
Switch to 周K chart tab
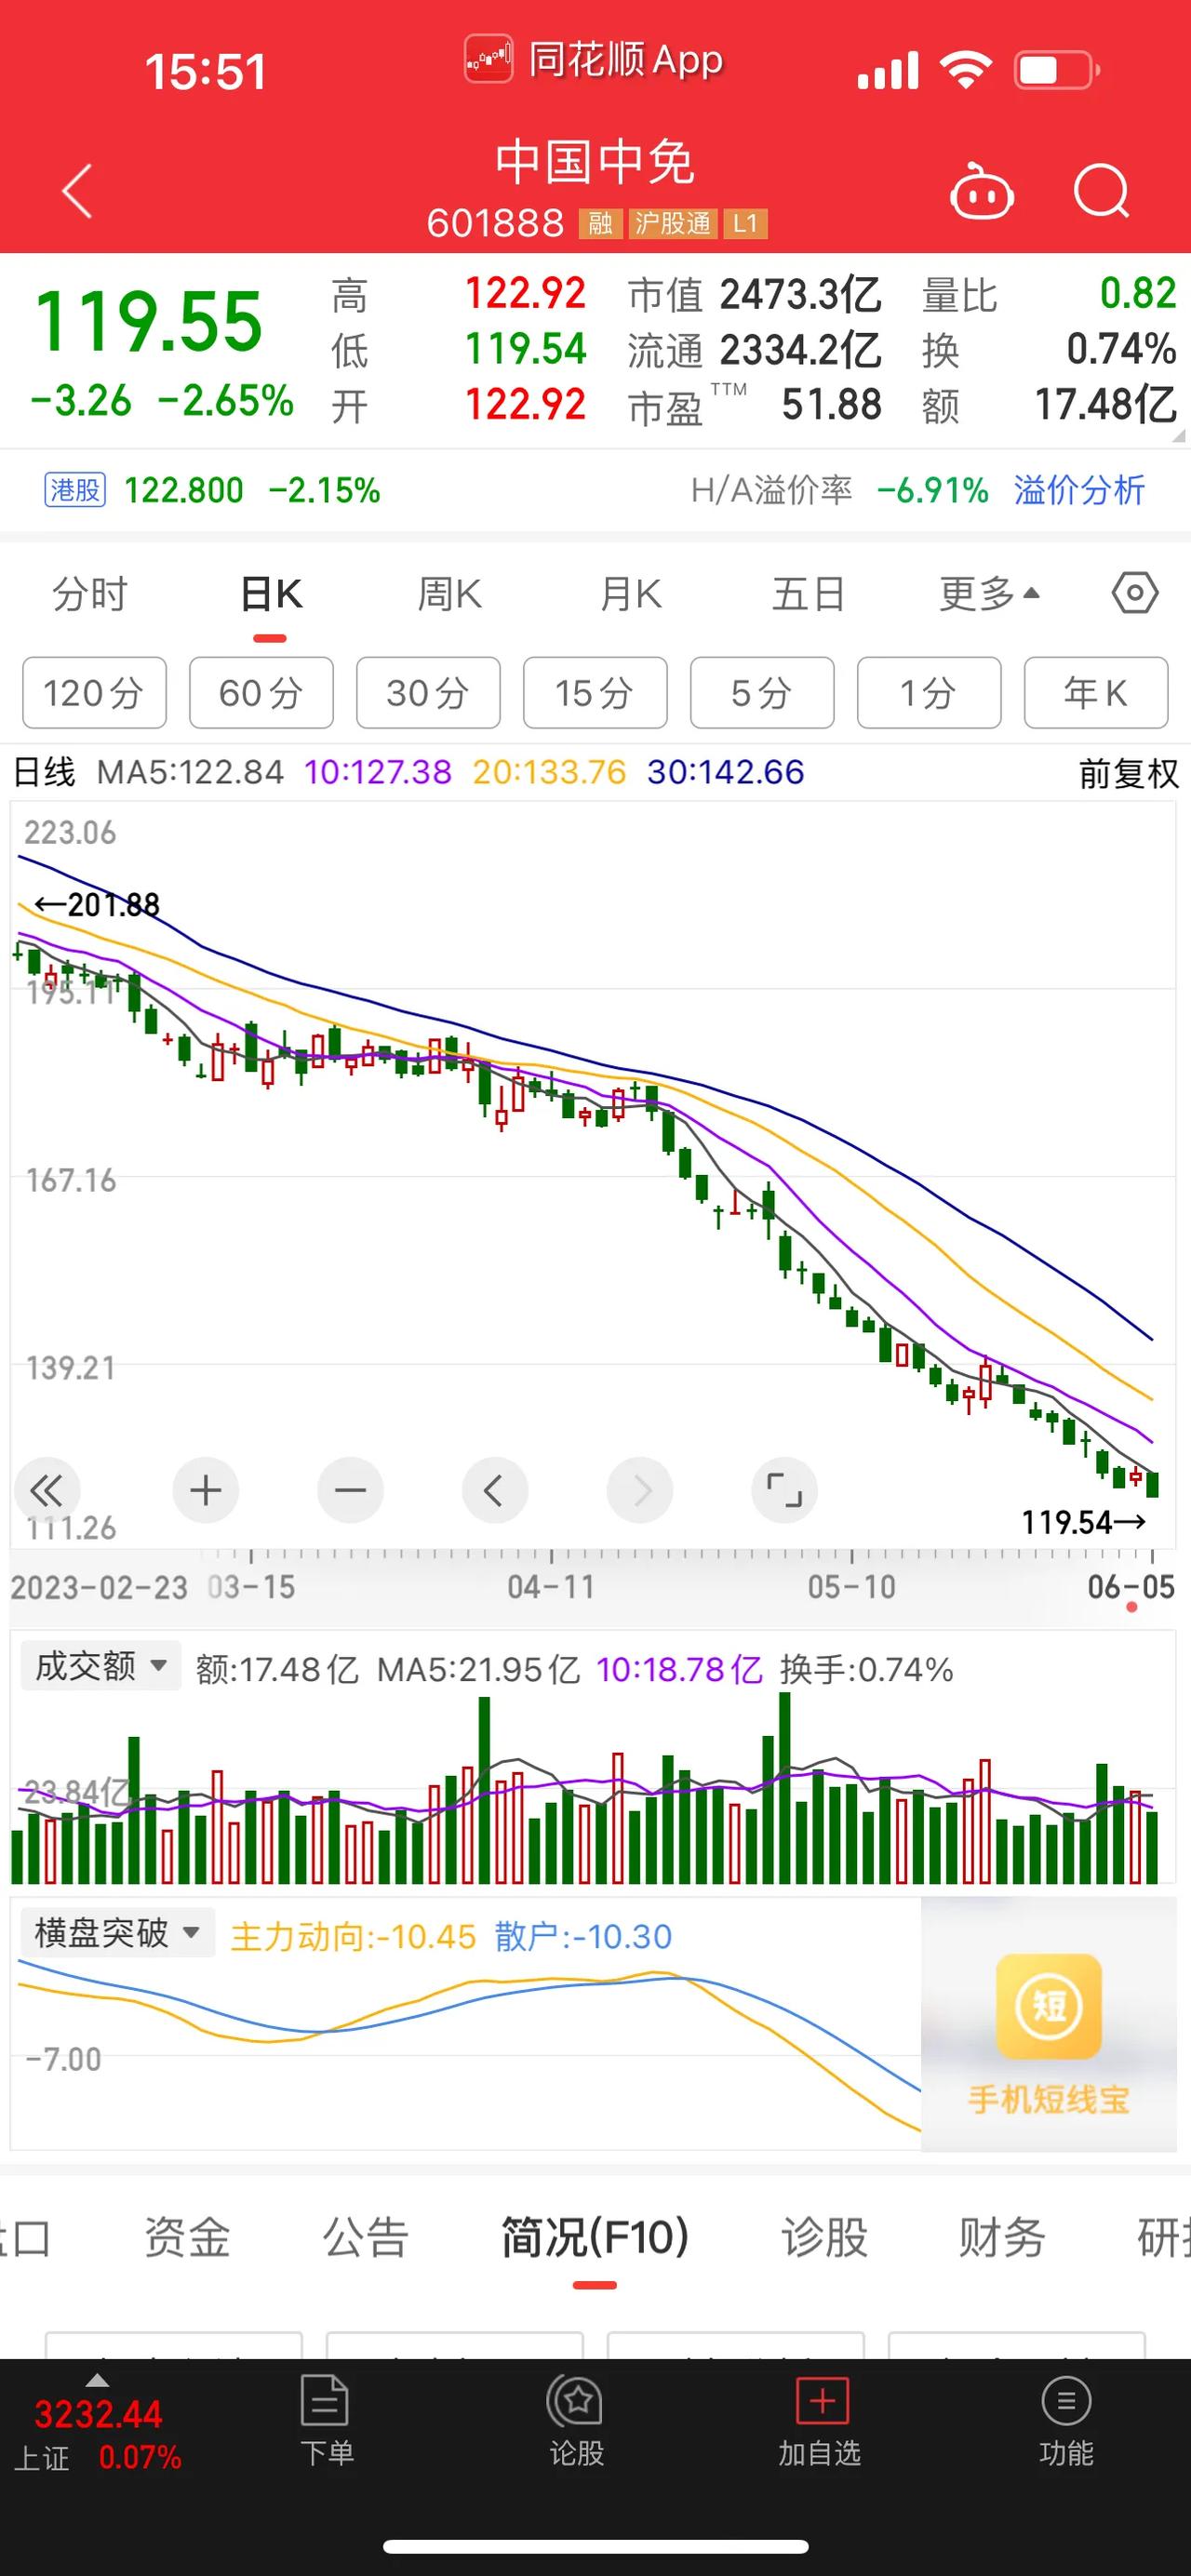450,594
